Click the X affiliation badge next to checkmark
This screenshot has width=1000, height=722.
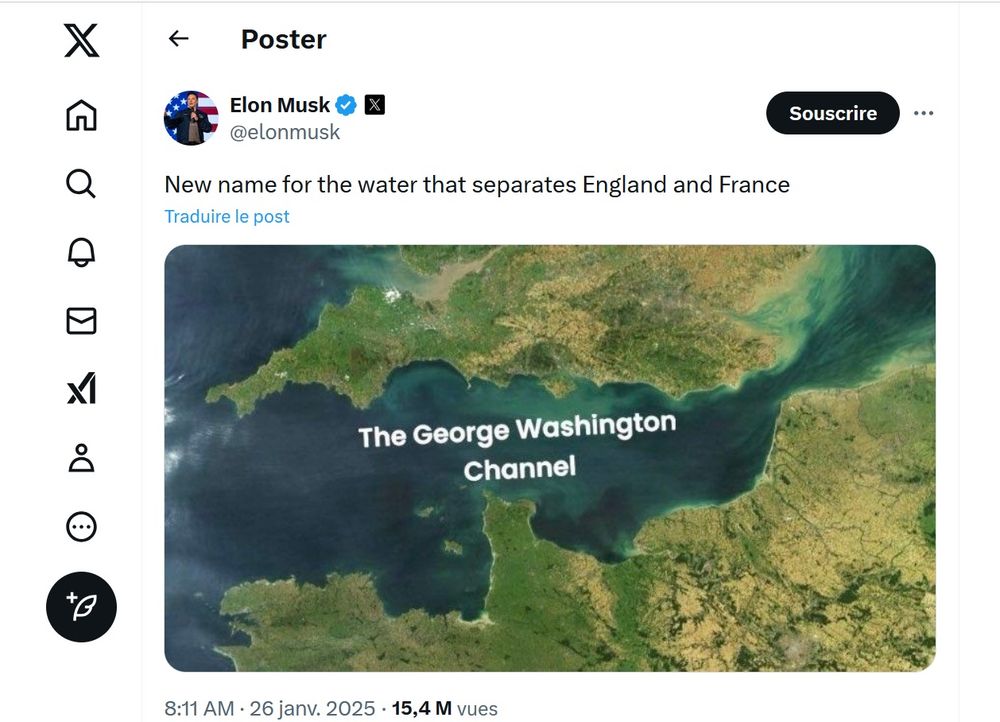pos(372,104)
